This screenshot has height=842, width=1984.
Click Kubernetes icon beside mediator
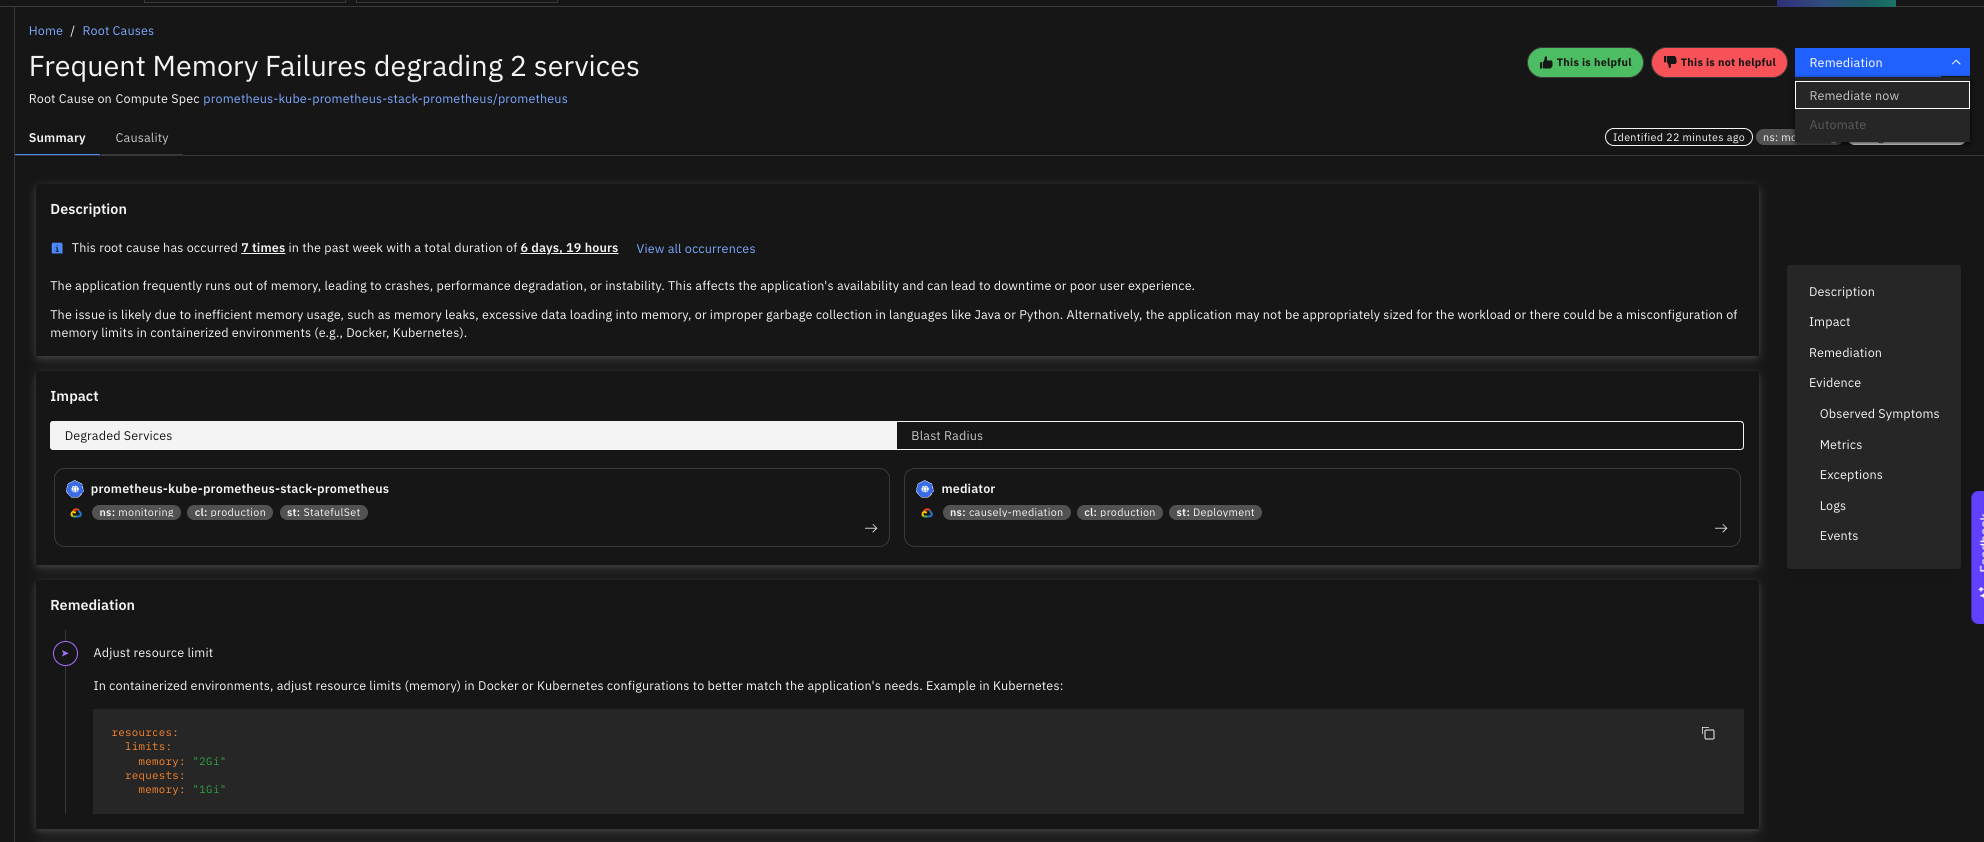pos(925,489)
